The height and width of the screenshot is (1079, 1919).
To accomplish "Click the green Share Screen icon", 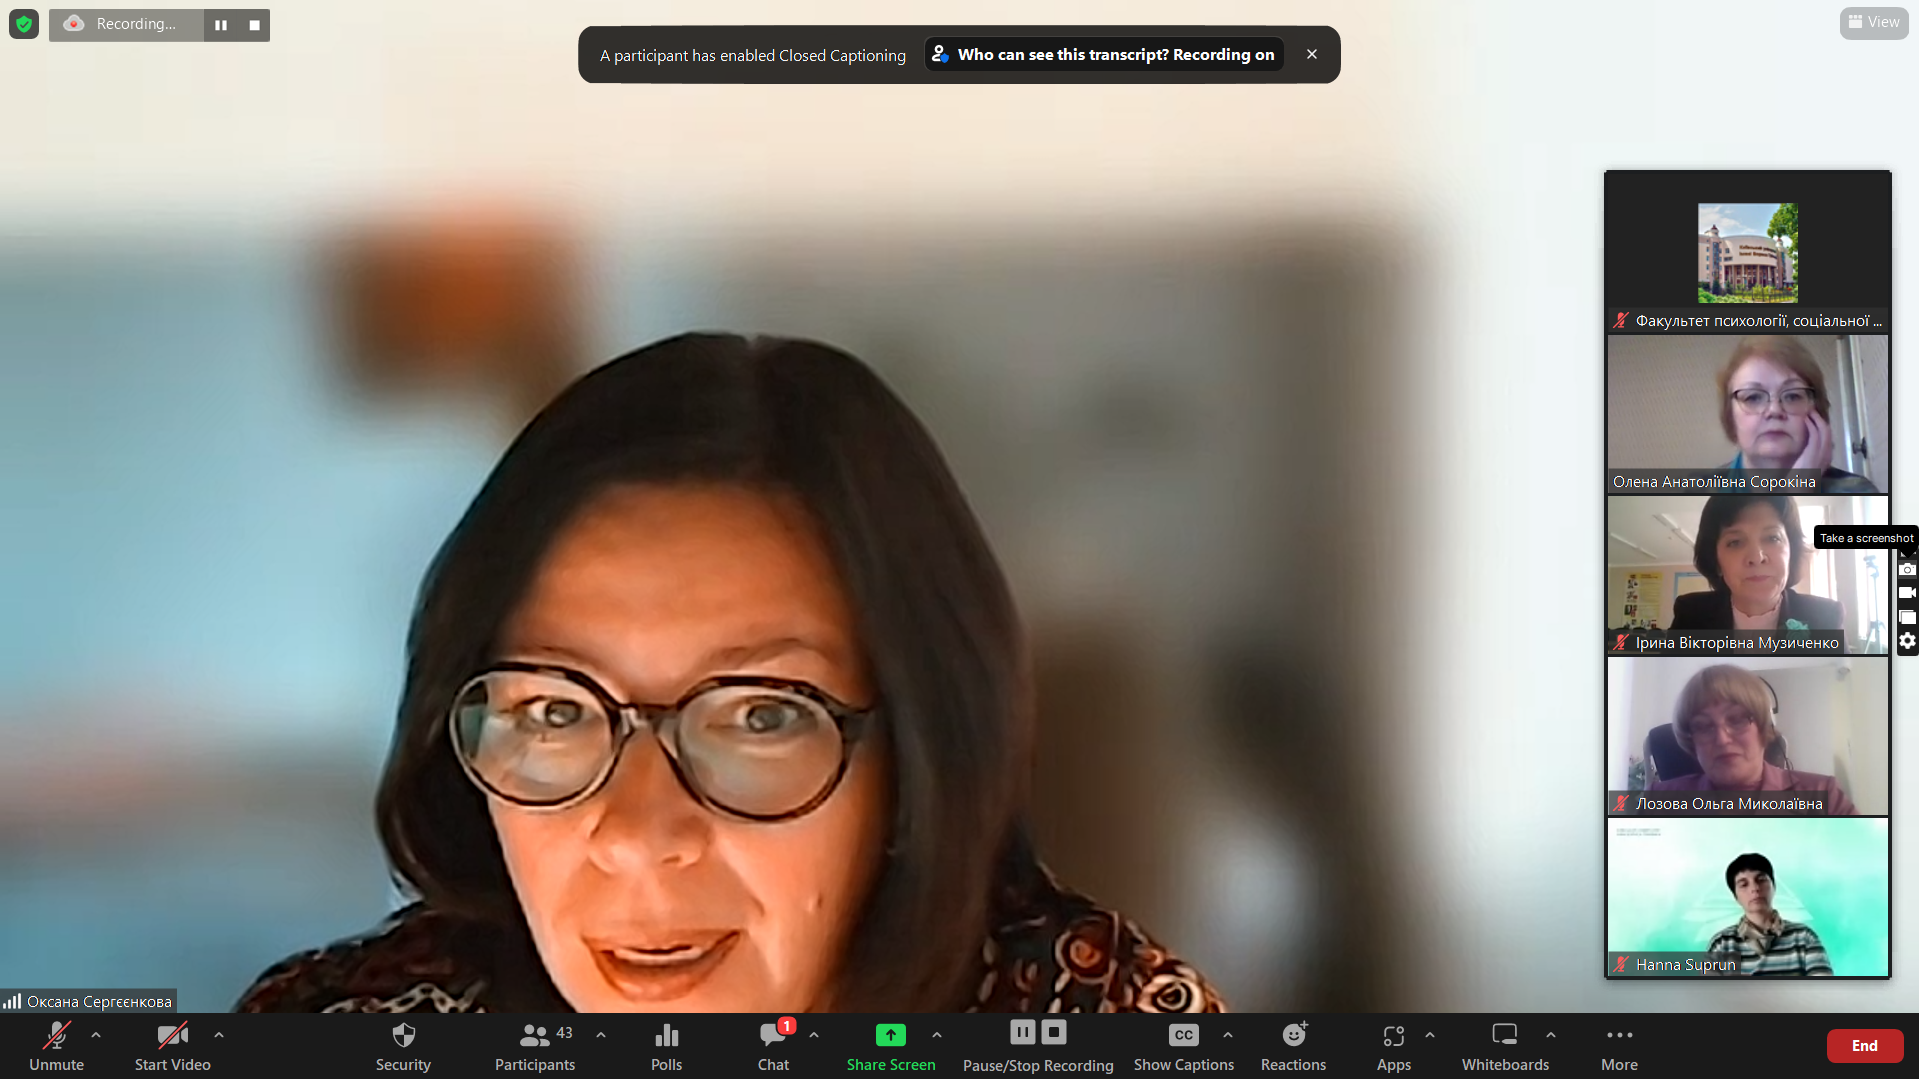I will point(890,1036).
